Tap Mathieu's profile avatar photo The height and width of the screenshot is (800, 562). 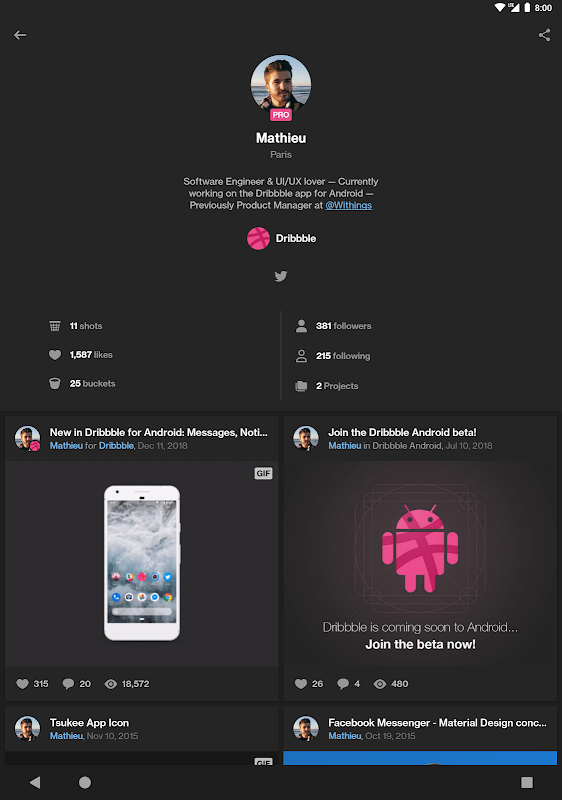(281, 85)
